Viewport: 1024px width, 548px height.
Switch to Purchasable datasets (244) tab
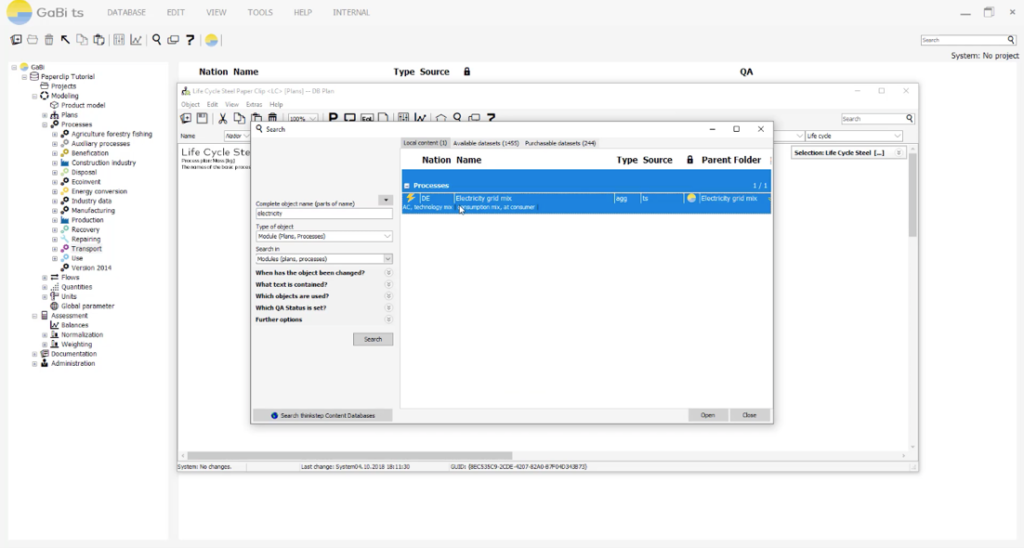click(x=560, y=143)
